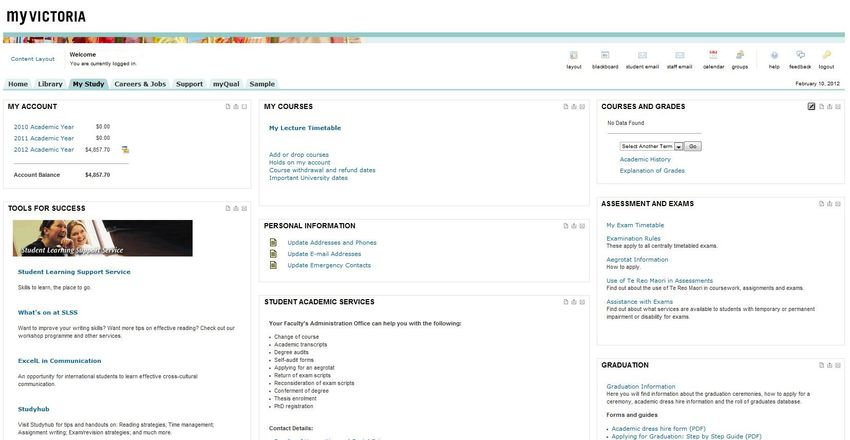Click the myVictoria logo
Viewport: 850px width, 440px height.
46,17
